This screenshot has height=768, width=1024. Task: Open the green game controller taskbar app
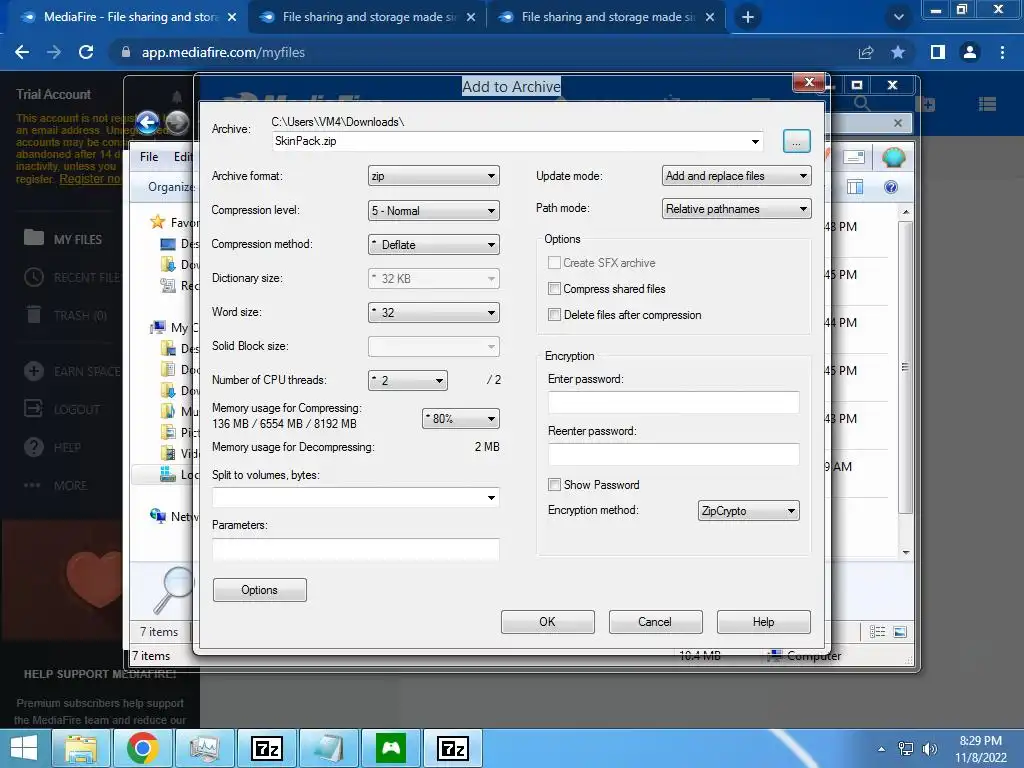click(391, 748)
